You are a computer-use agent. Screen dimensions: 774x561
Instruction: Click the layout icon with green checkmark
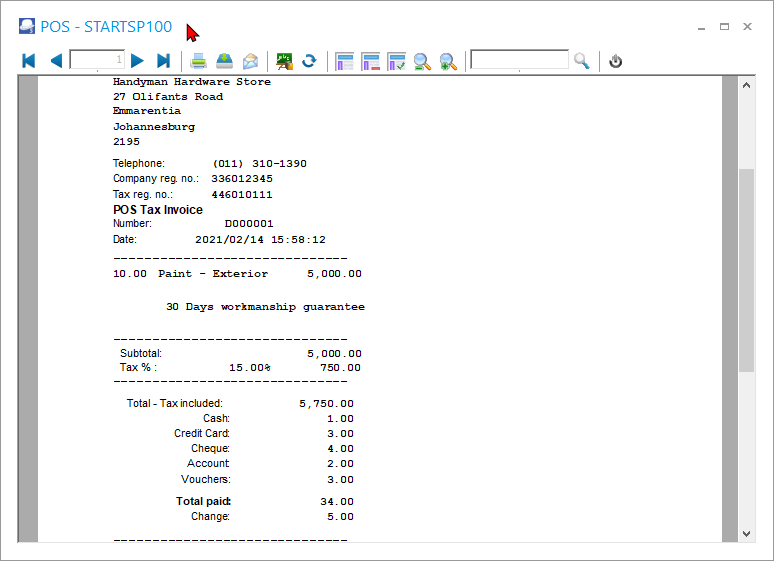[396, 61]
